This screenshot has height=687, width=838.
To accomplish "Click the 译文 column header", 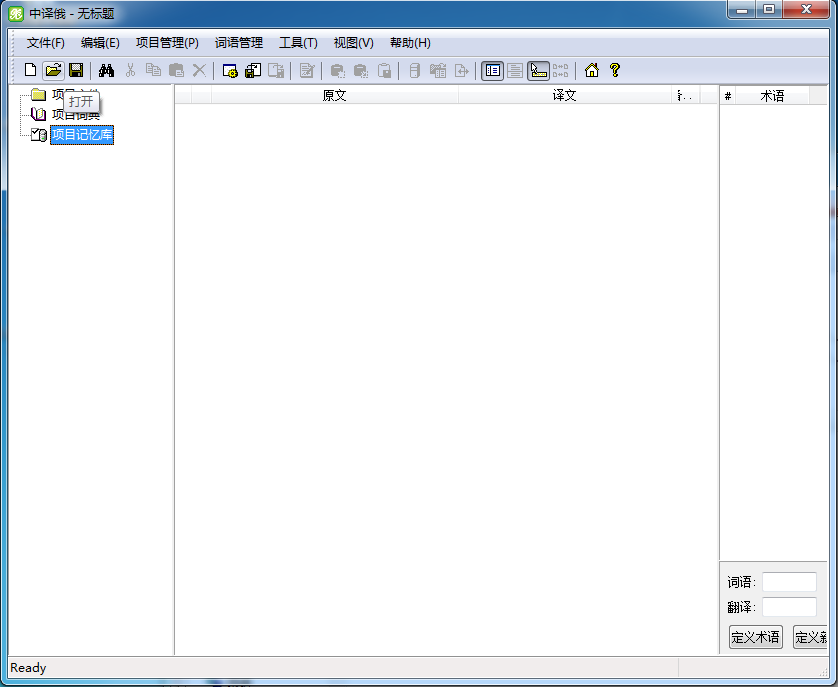I will [x=564, y=95].
